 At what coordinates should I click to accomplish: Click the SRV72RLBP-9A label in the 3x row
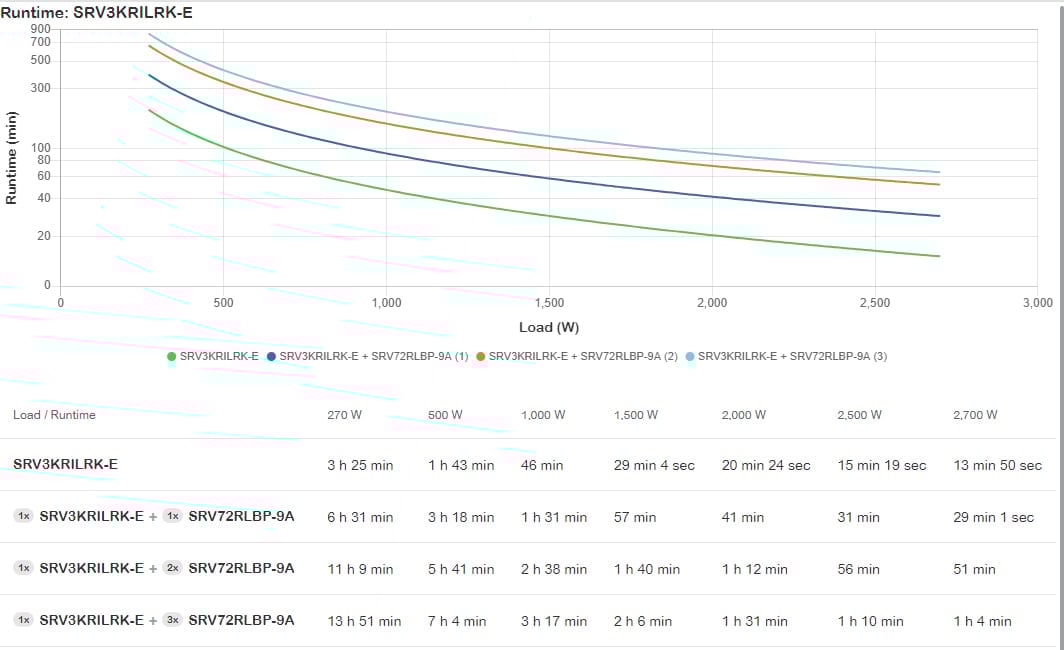[x=241, y=620]
